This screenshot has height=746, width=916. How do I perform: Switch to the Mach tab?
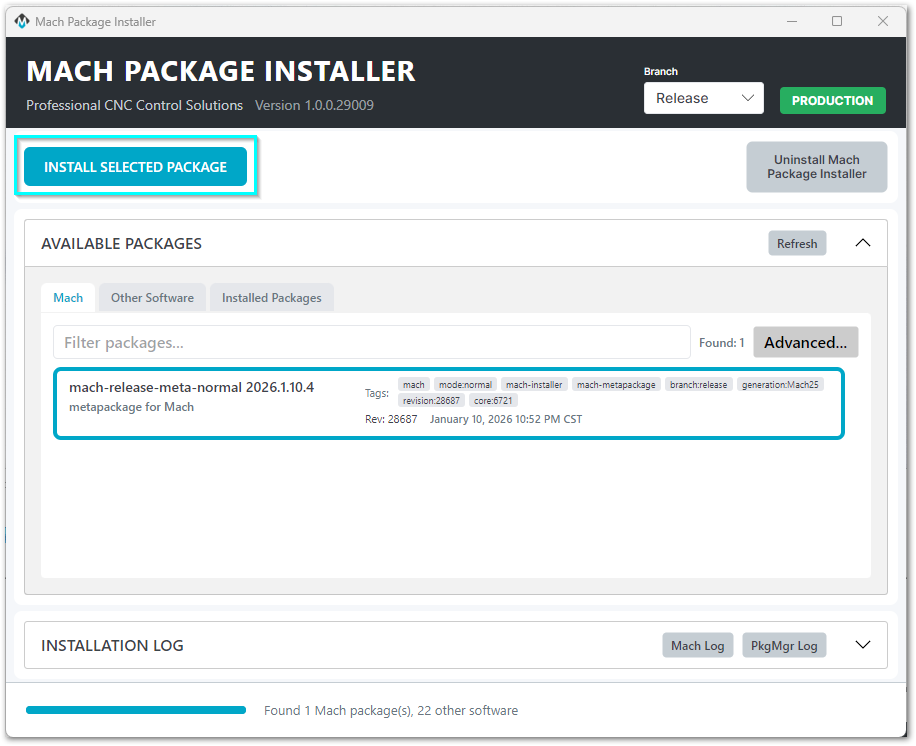(68, 297)
